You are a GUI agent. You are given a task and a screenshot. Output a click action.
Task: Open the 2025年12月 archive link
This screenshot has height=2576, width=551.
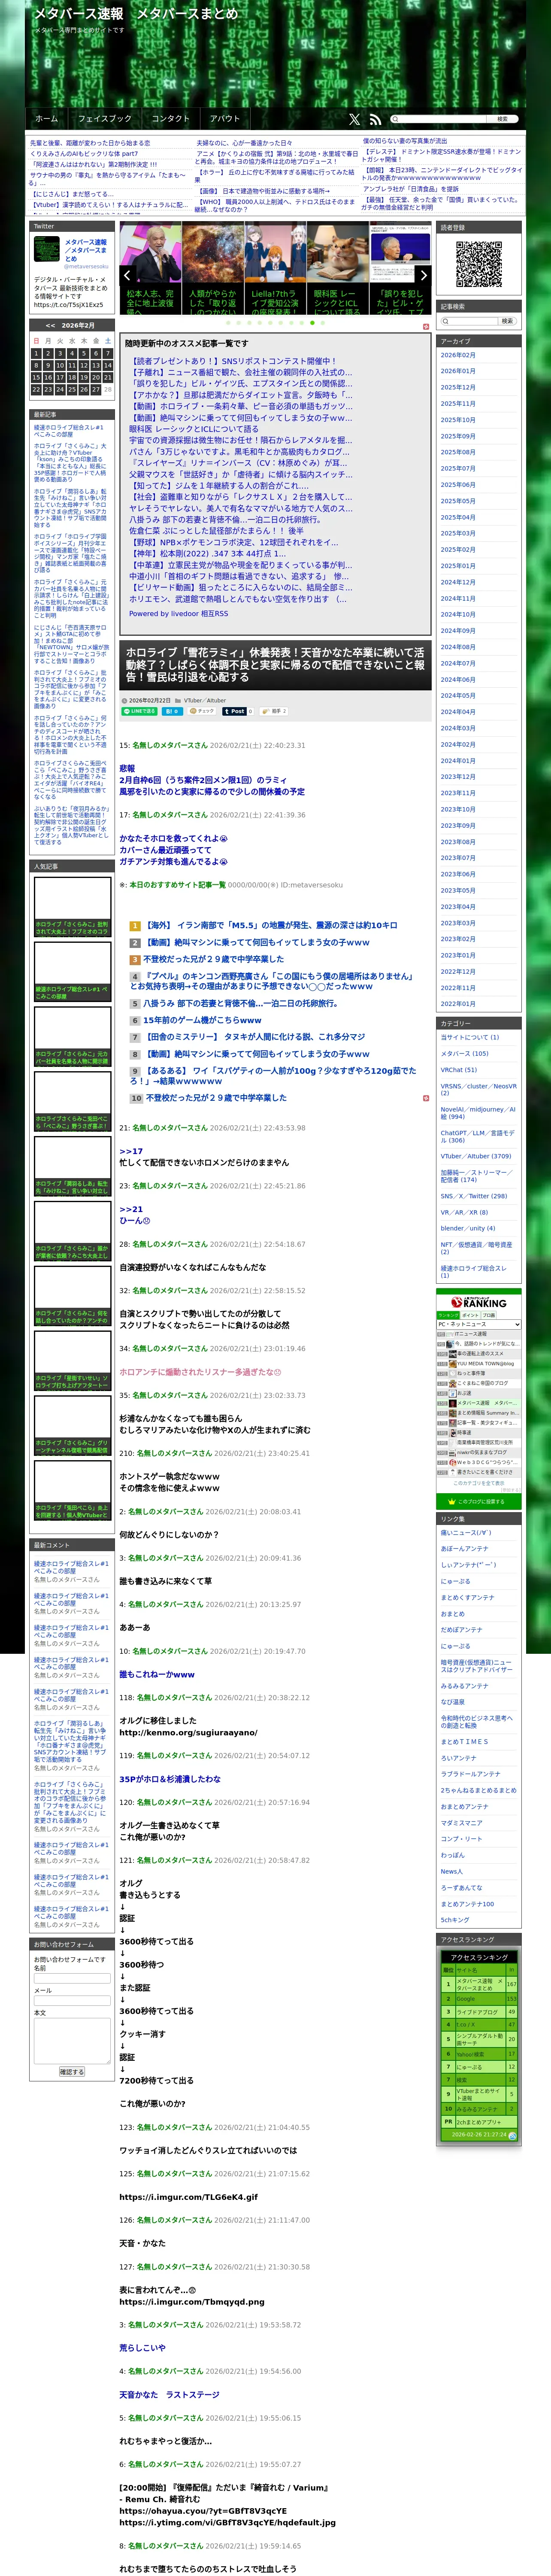(x=458, y=387)
